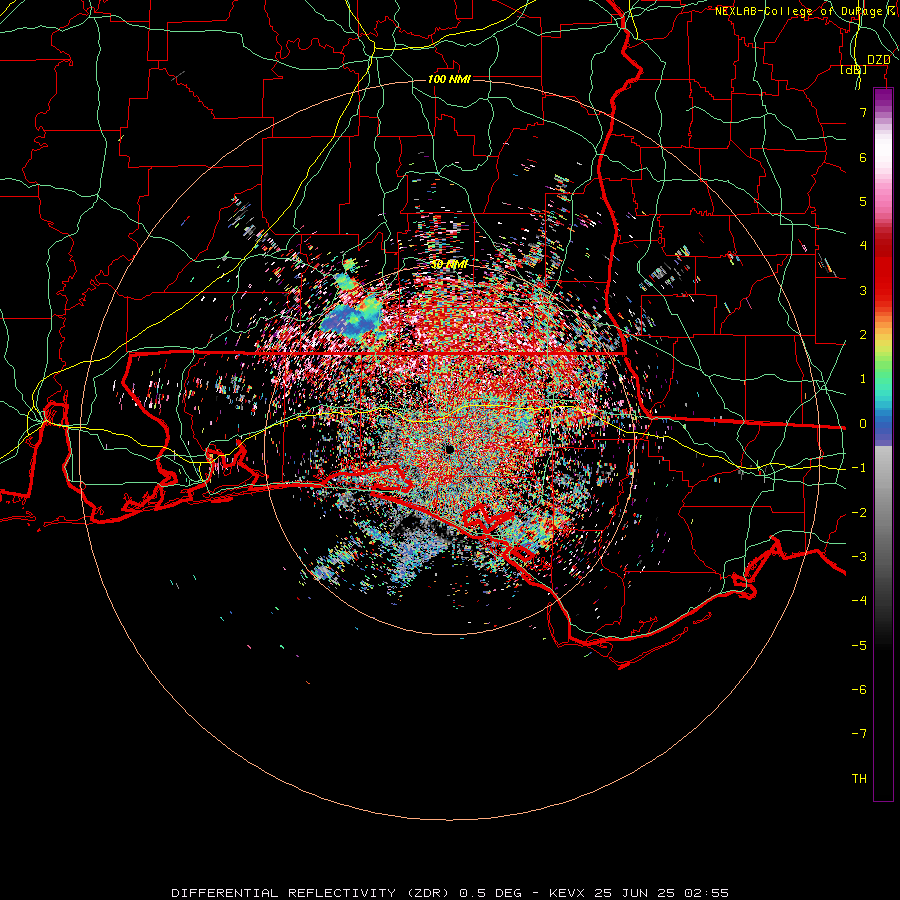Click the DZD product label above color scale
900x900 pixels.
coord(878,60)
